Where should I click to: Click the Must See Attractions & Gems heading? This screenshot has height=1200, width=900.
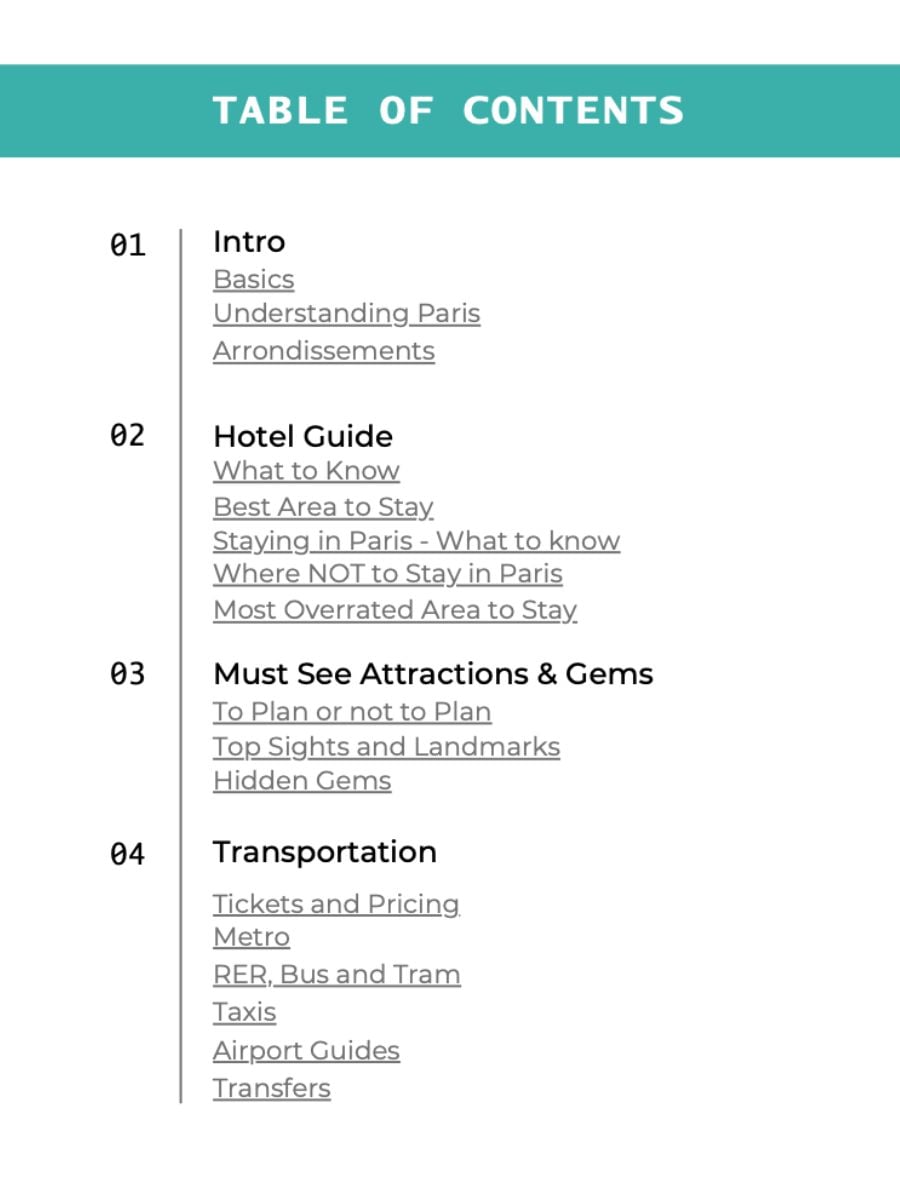(x=432, y=674)
